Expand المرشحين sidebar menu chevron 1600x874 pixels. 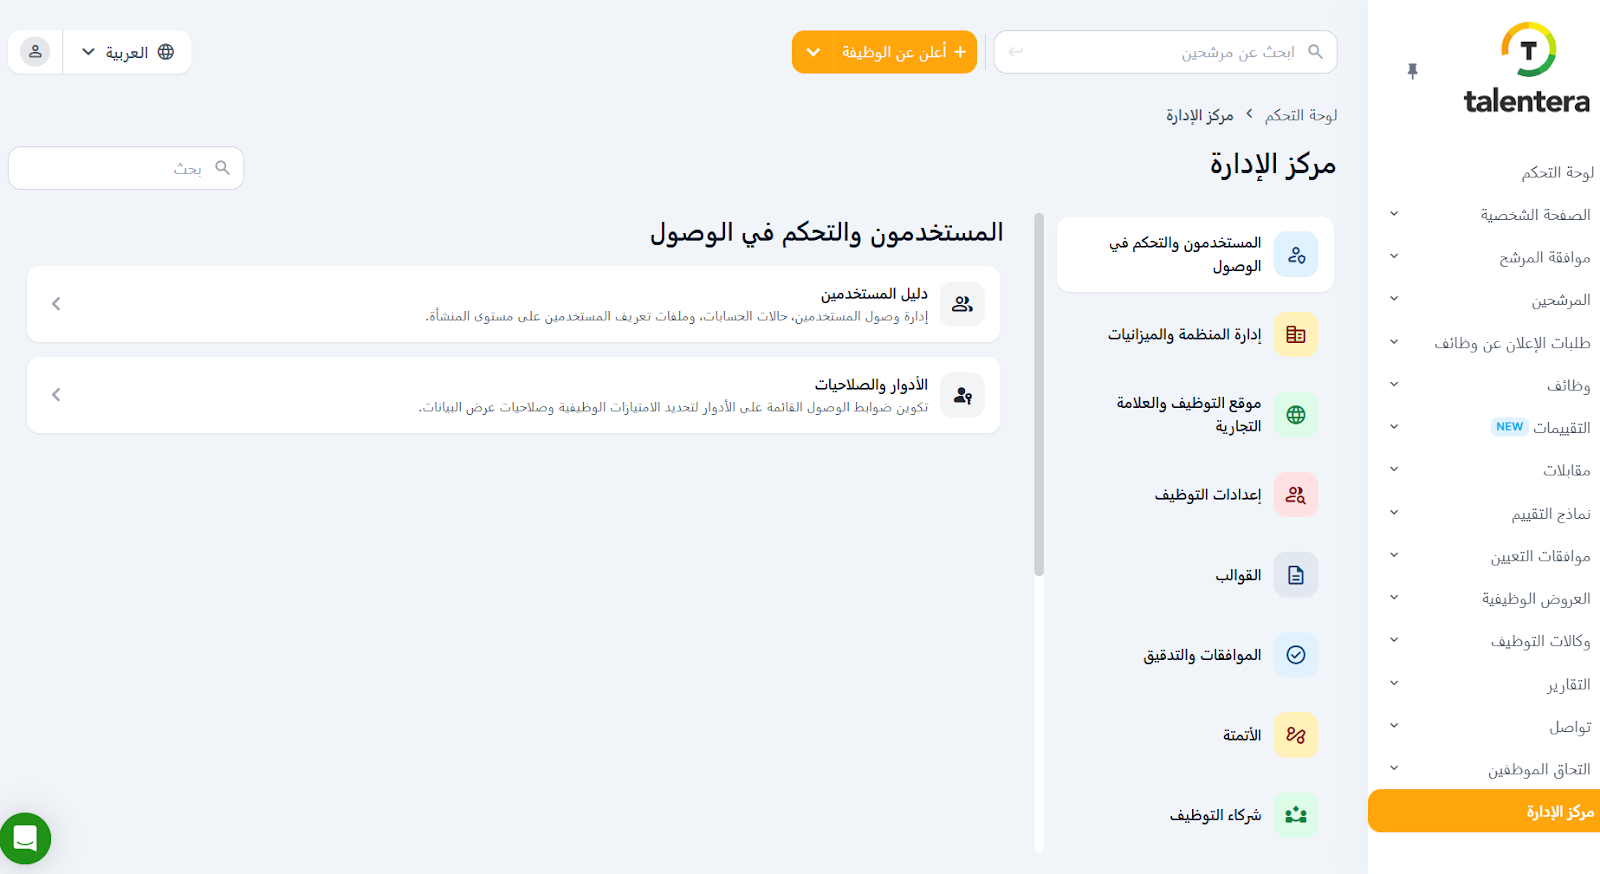1394,299
